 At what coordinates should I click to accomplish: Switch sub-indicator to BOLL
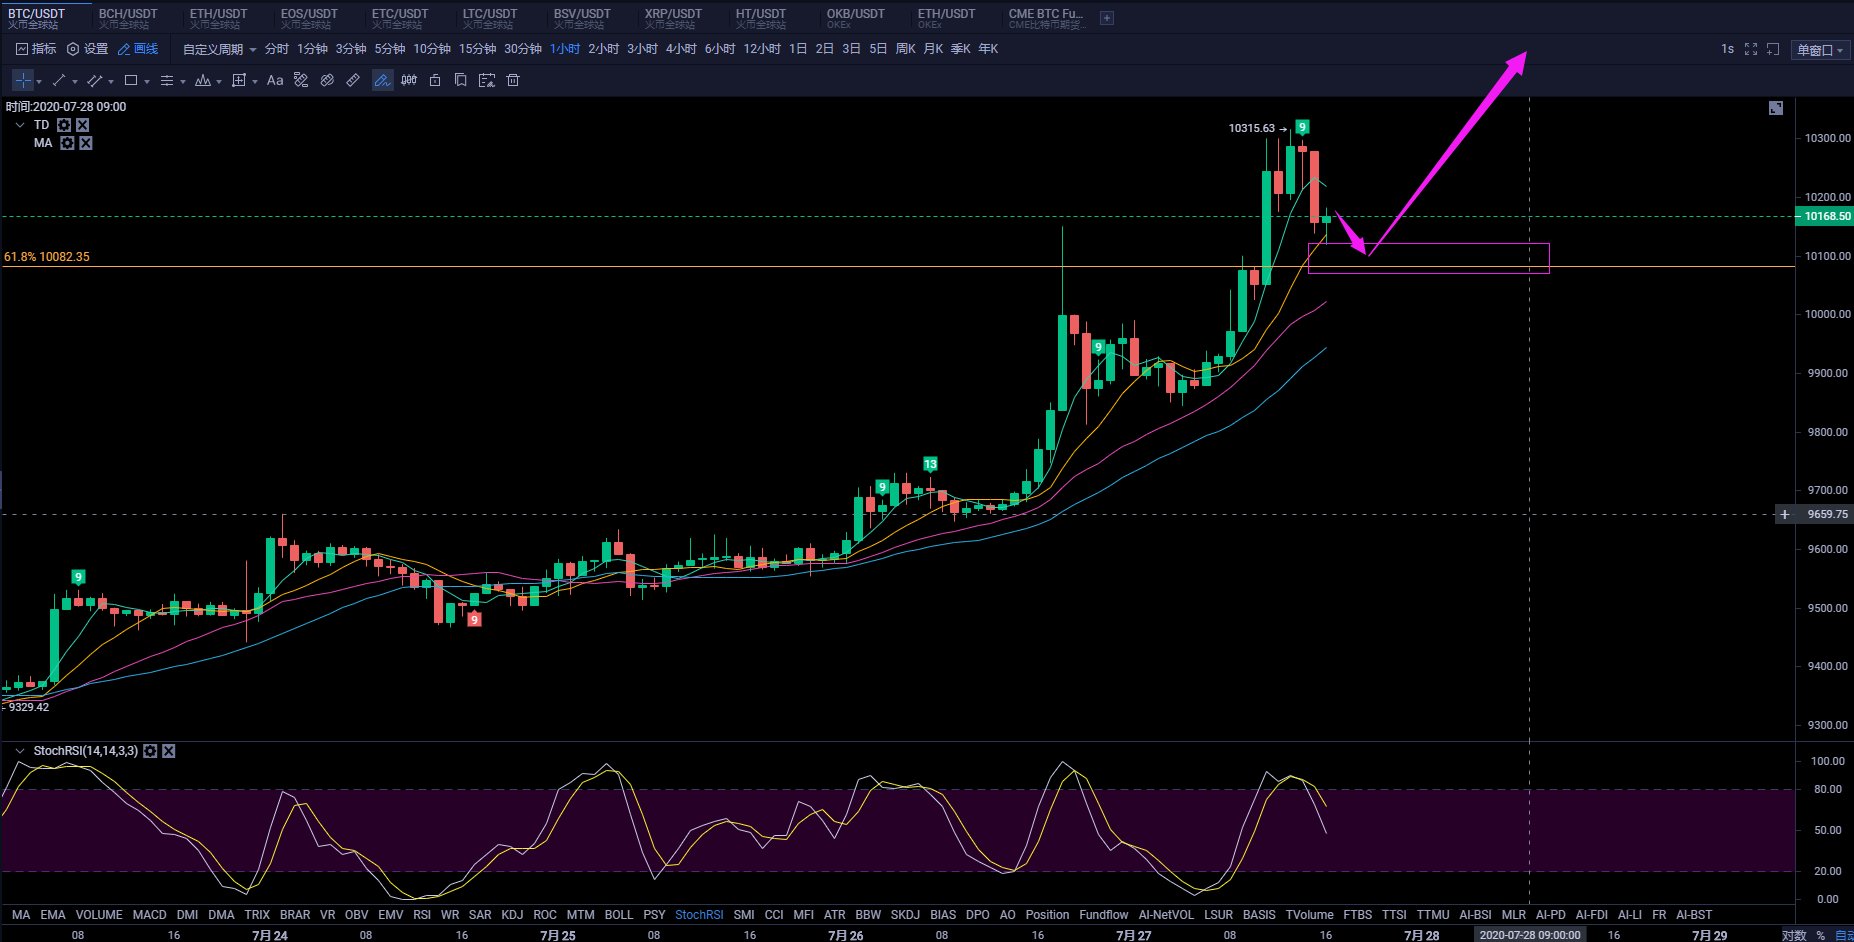619,915
